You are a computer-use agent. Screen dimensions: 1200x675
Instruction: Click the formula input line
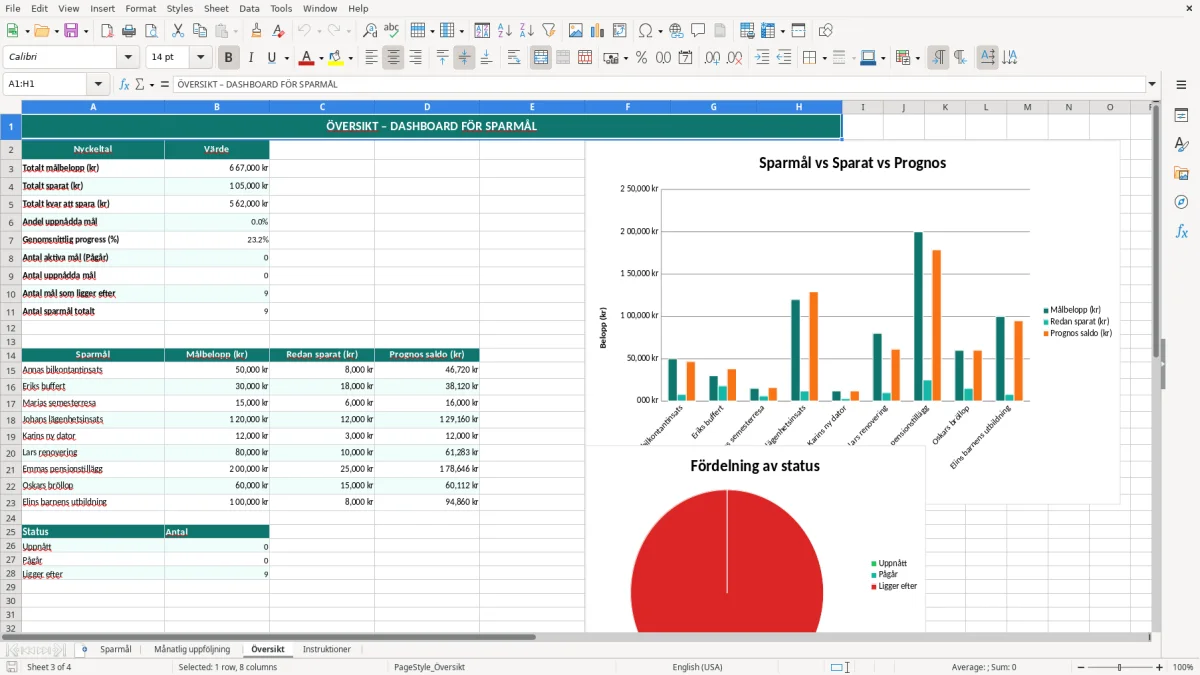[x=658, y=85]
